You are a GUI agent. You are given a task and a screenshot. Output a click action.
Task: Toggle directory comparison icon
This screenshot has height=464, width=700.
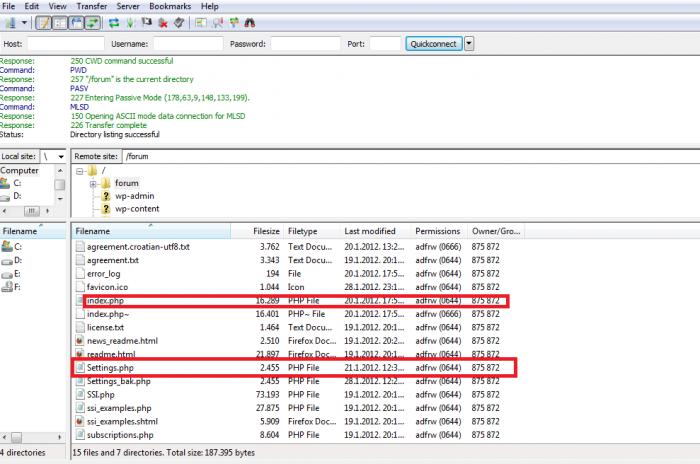pos(217,23)
